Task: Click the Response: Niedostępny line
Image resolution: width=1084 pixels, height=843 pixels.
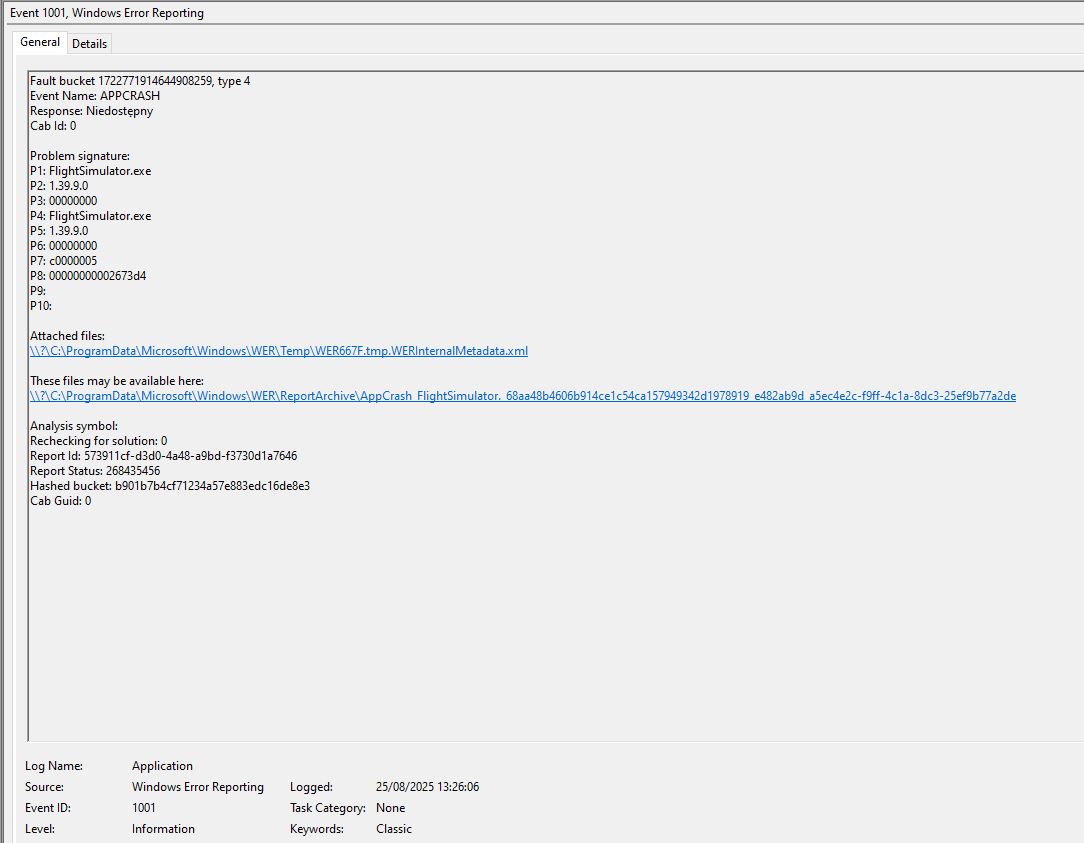Action: click(x=91, y=111)
